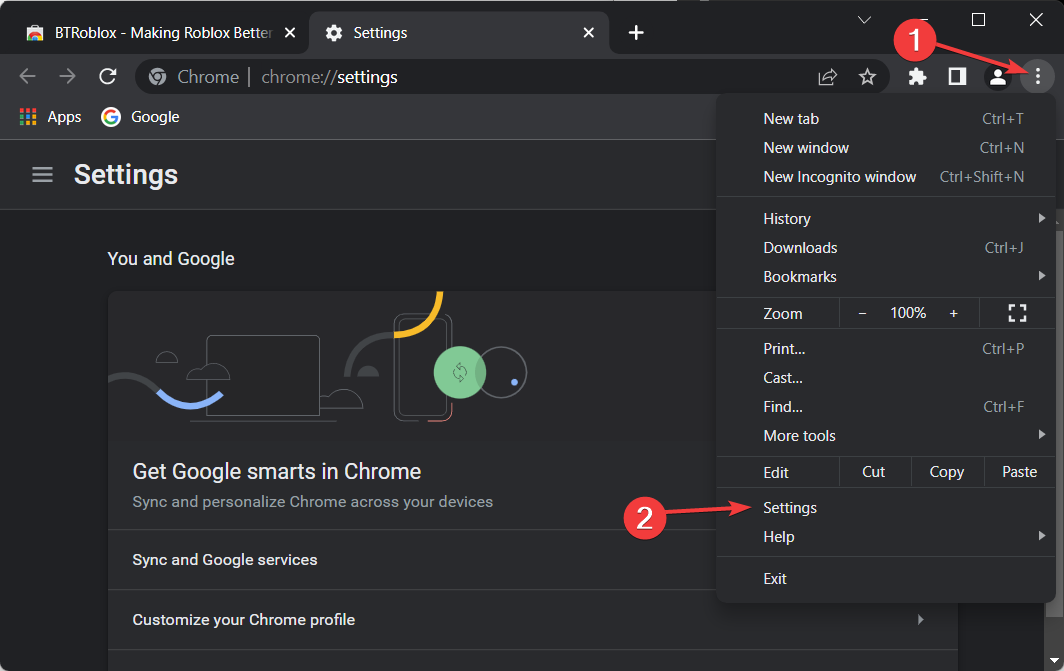
Task: Click the share page icon
Action: coord(827,77)
